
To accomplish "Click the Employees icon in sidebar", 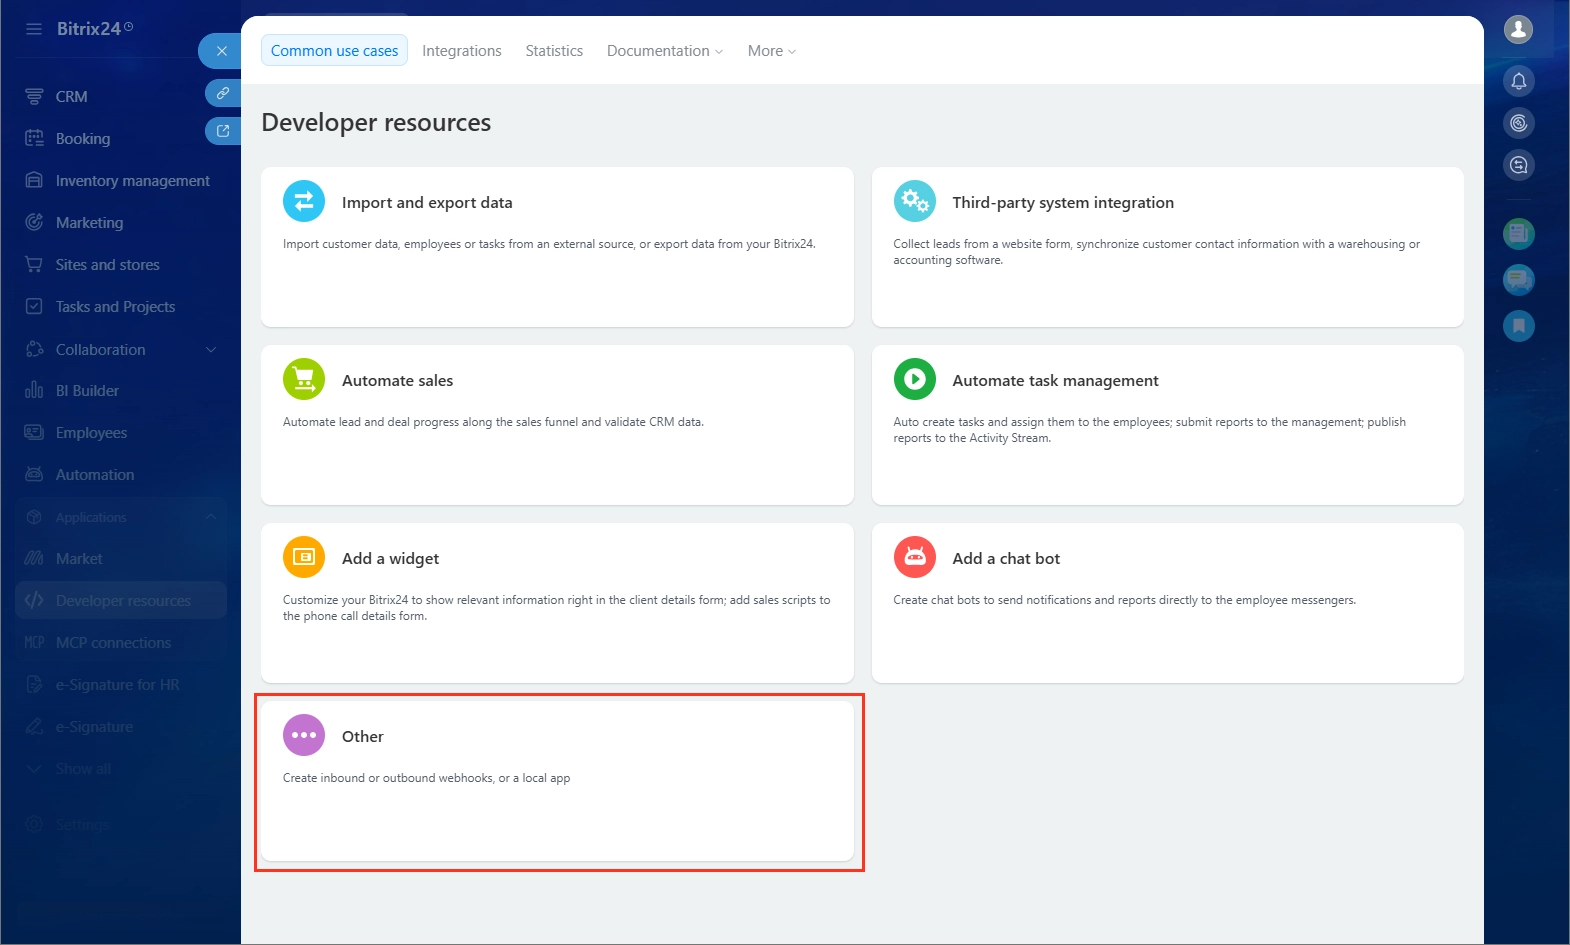I will click(x=34, y=433).
